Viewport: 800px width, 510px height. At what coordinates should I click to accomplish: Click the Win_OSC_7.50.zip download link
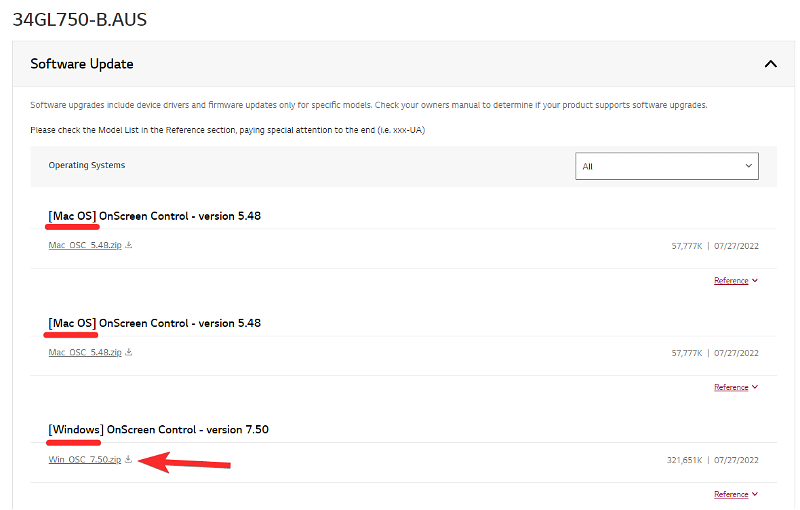(x=84, y=460)
